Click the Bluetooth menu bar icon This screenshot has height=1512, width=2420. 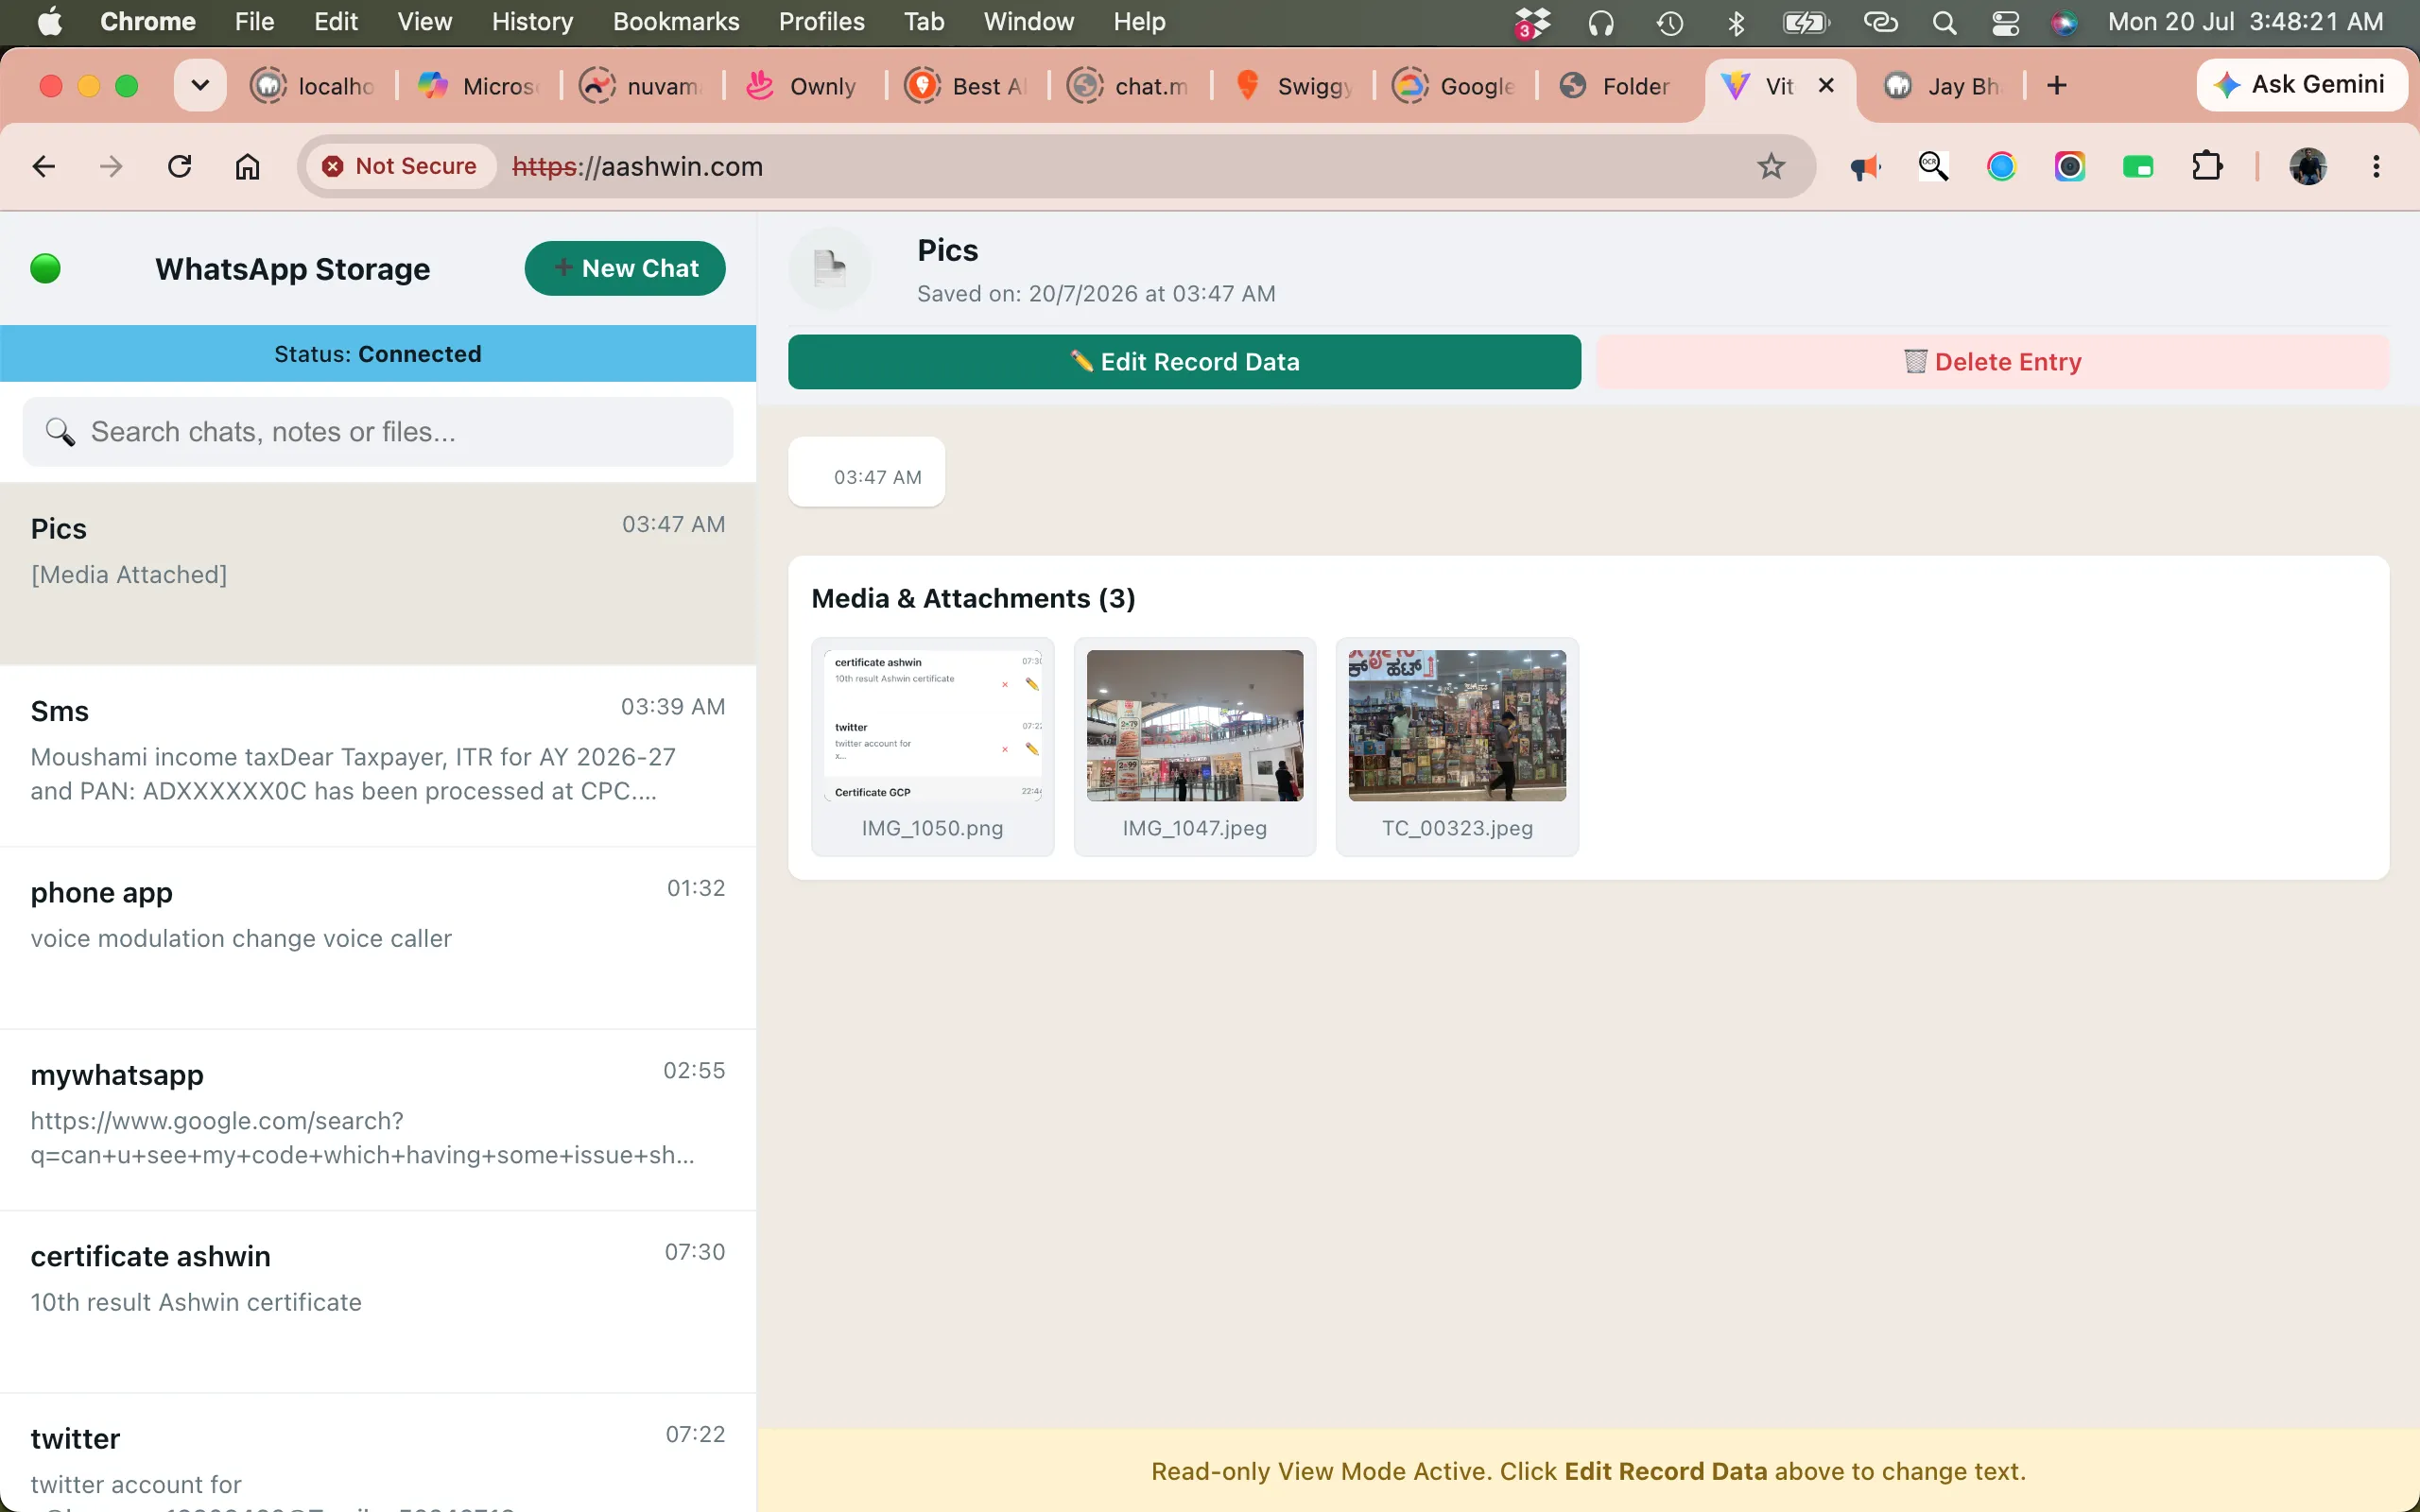pyautogui.click(x=1736, y=22)
